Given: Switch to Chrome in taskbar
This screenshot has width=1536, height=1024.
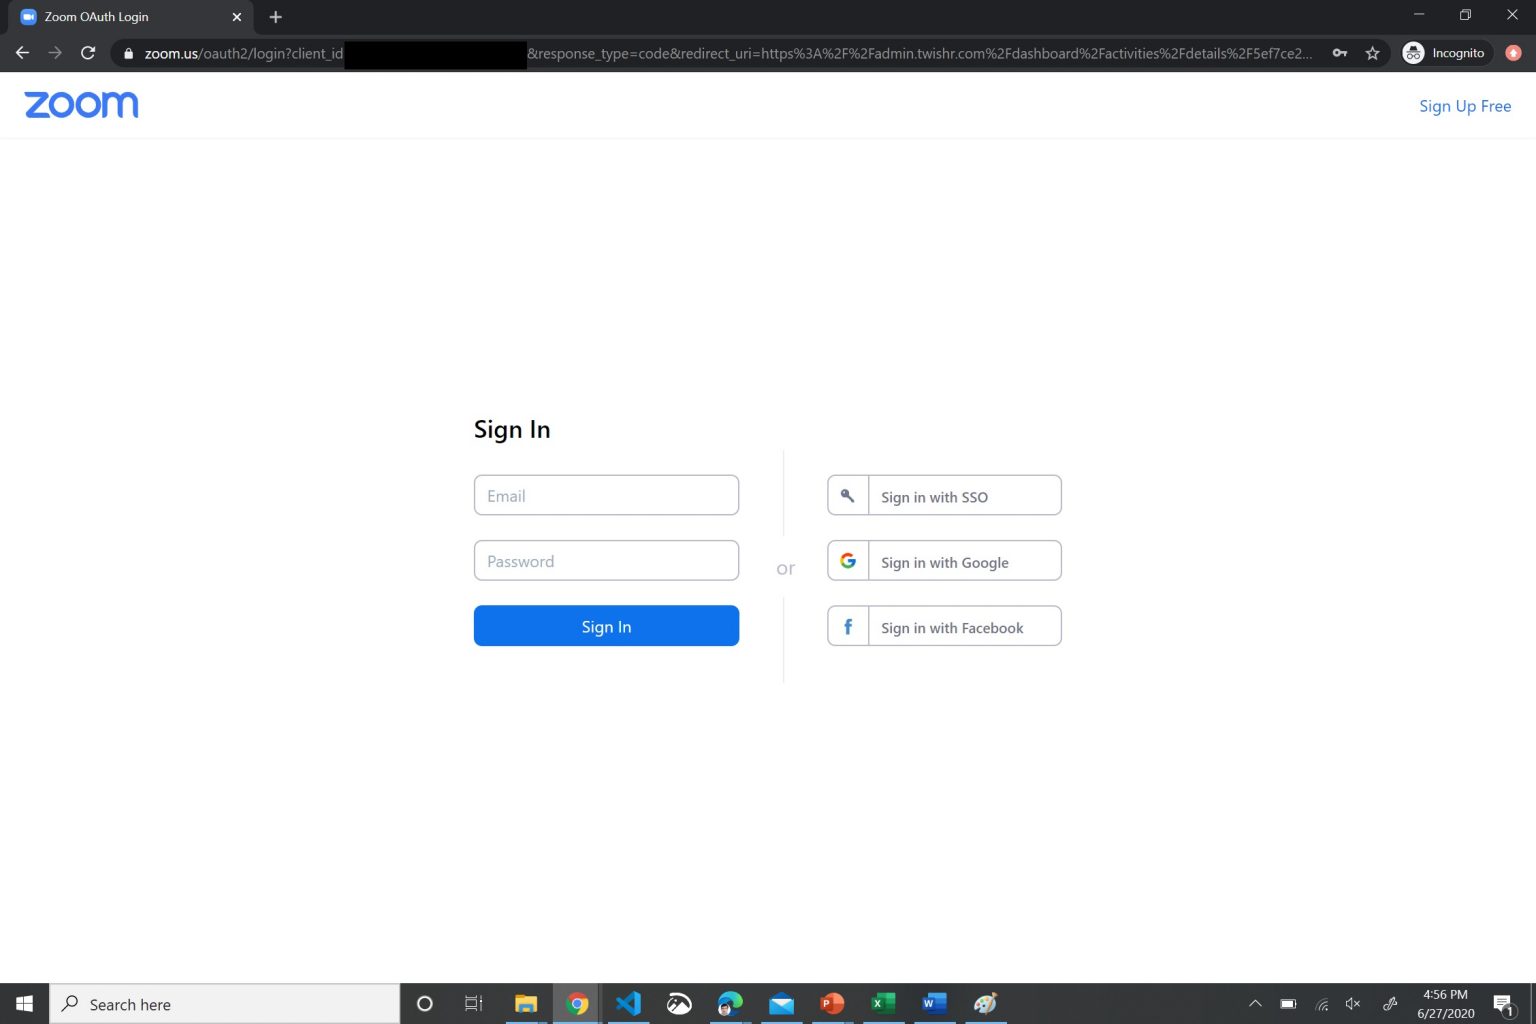Looking at the screenshot, I should [x=577, y=1004].
